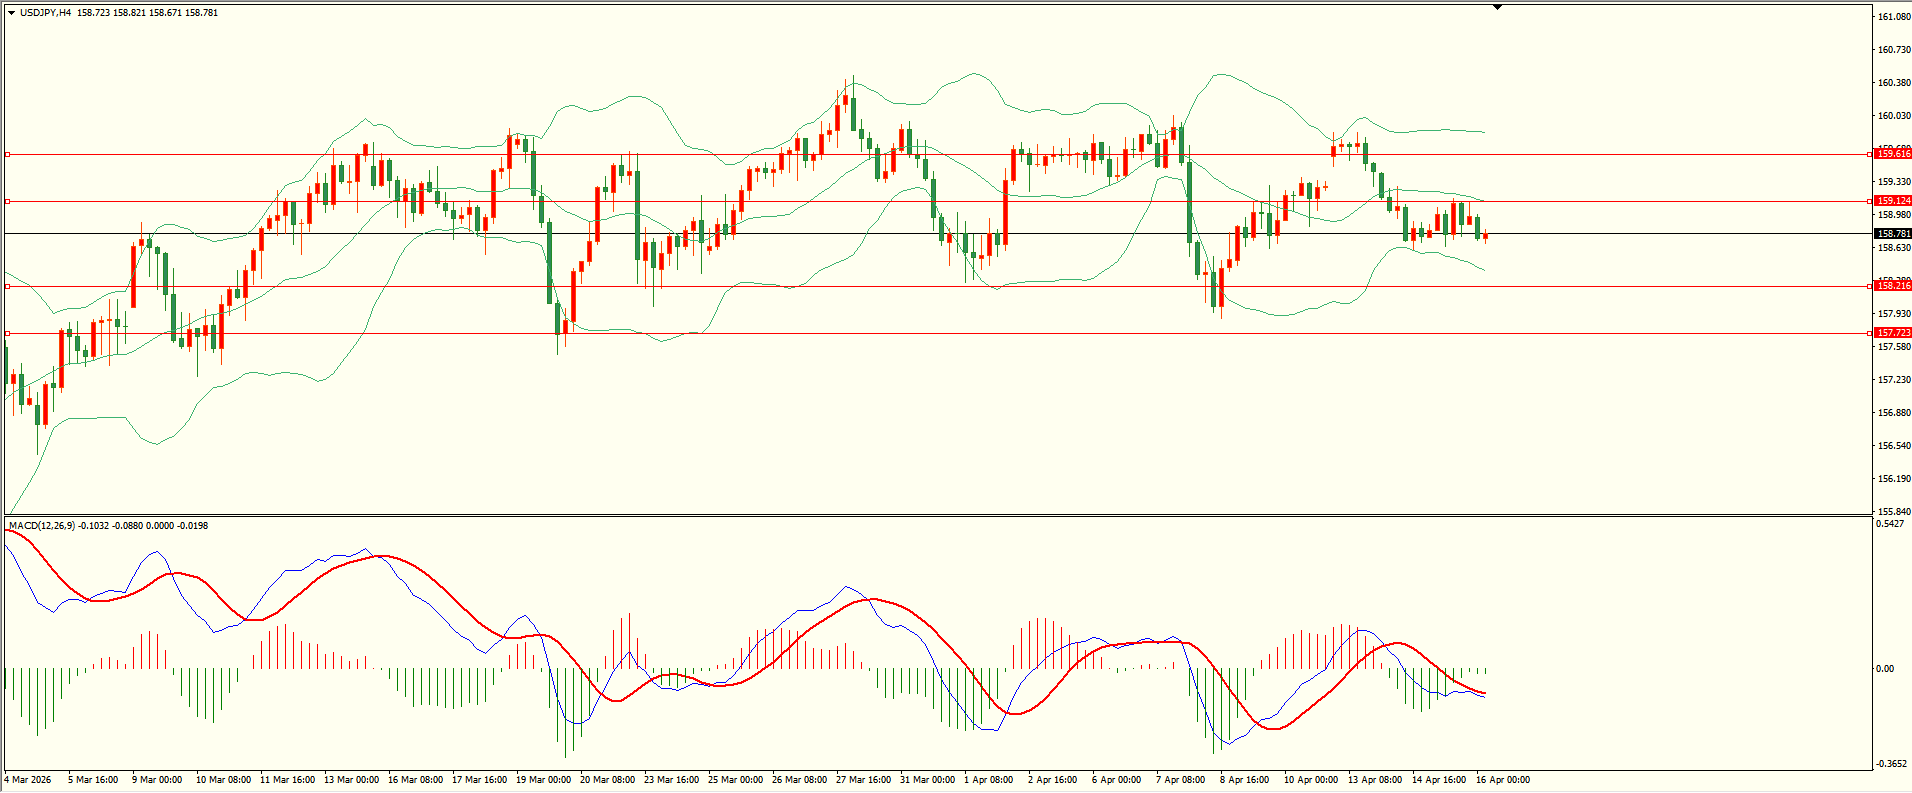Select the red 159.616 price label

click(1893, 154)
